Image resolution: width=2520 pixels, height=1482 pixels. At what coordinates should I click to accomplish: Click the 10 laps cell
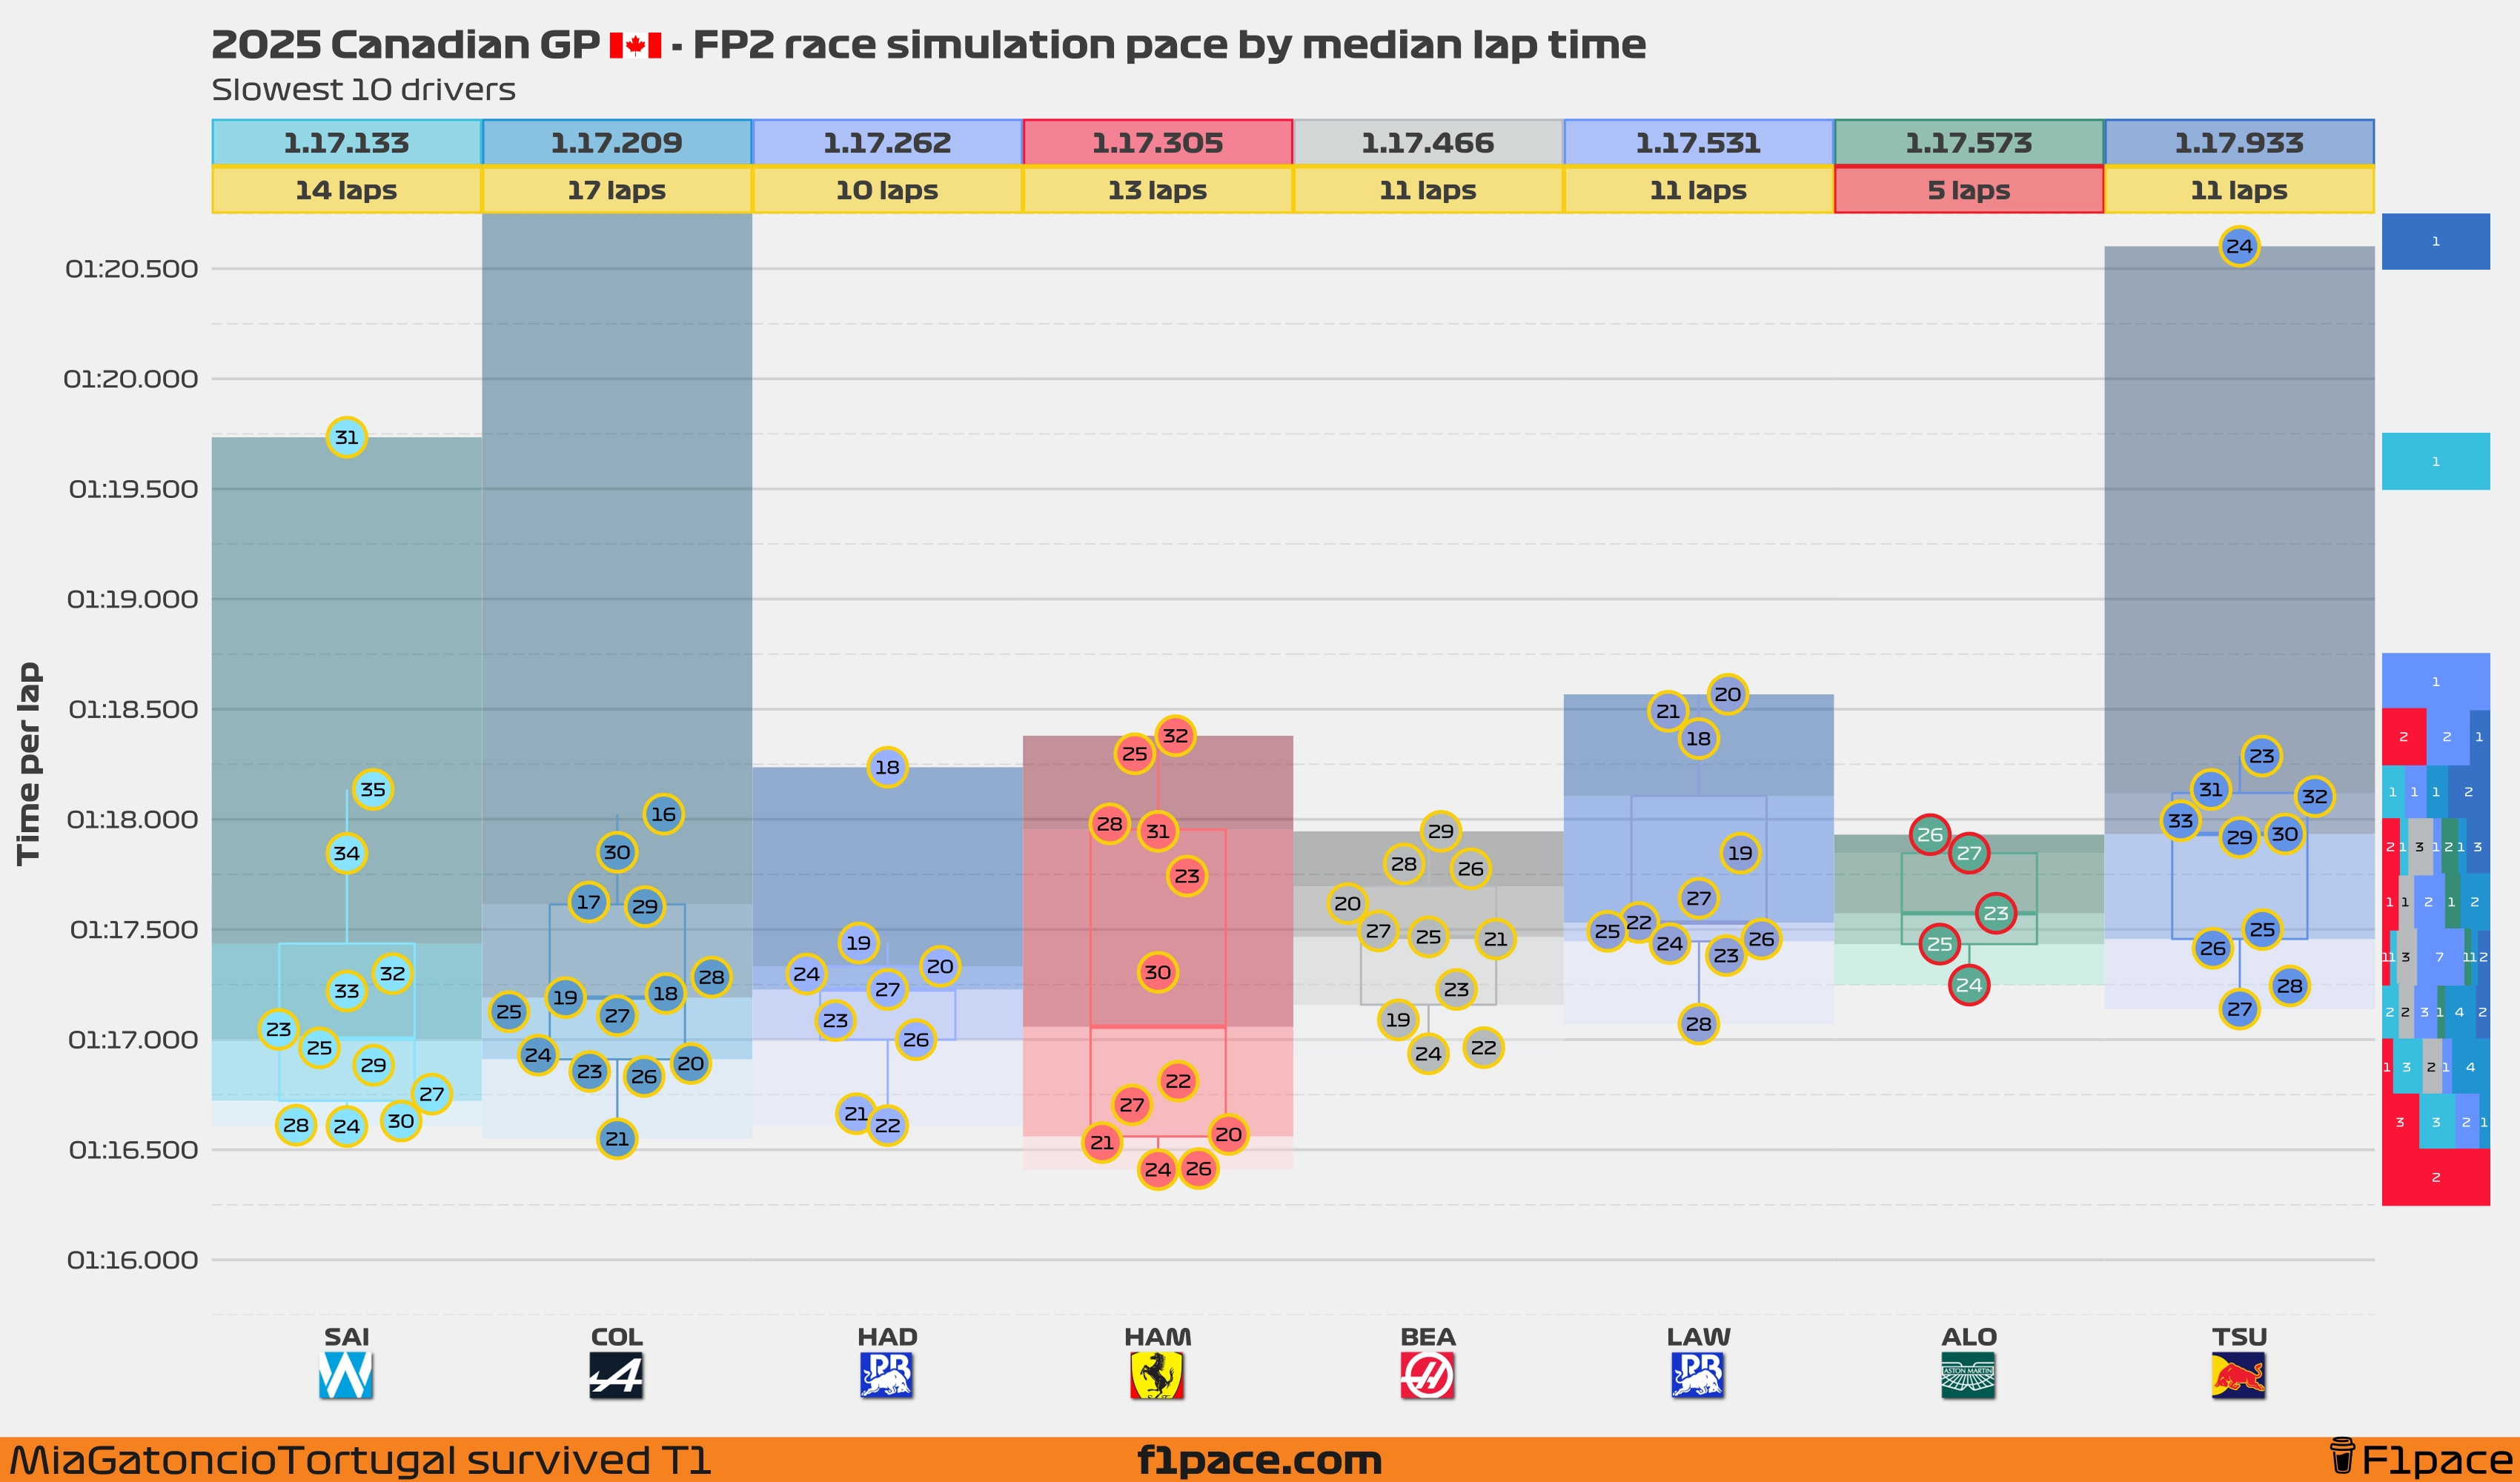(x=887, y=190)
